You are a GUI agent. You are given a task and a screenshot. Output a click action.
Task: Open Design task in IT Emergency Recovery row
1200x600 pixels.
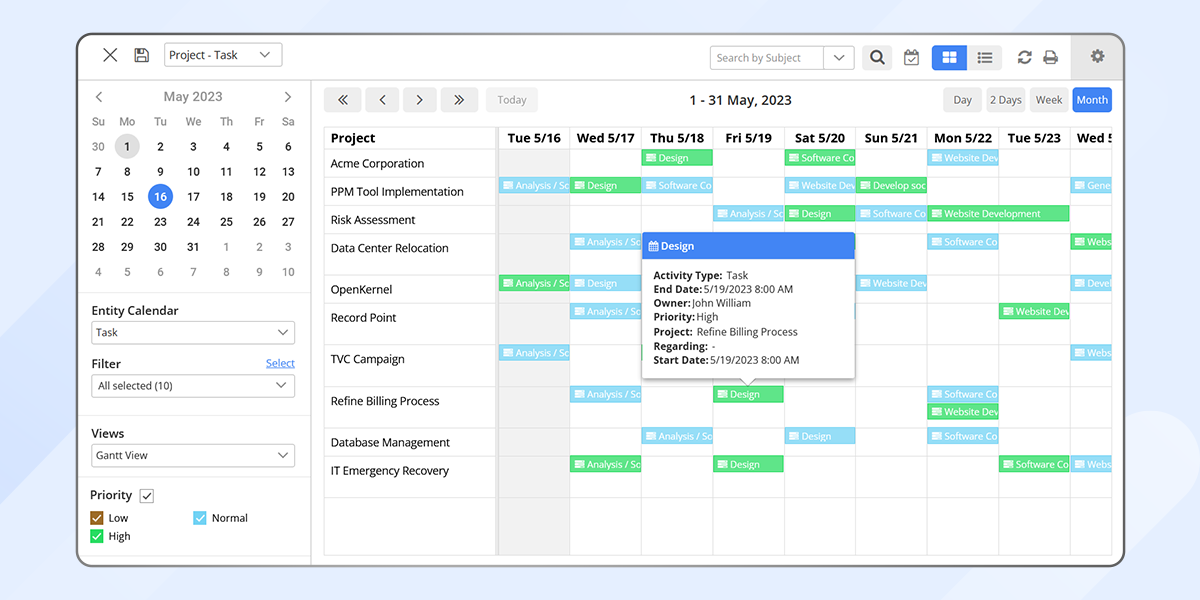coord(748,465)
